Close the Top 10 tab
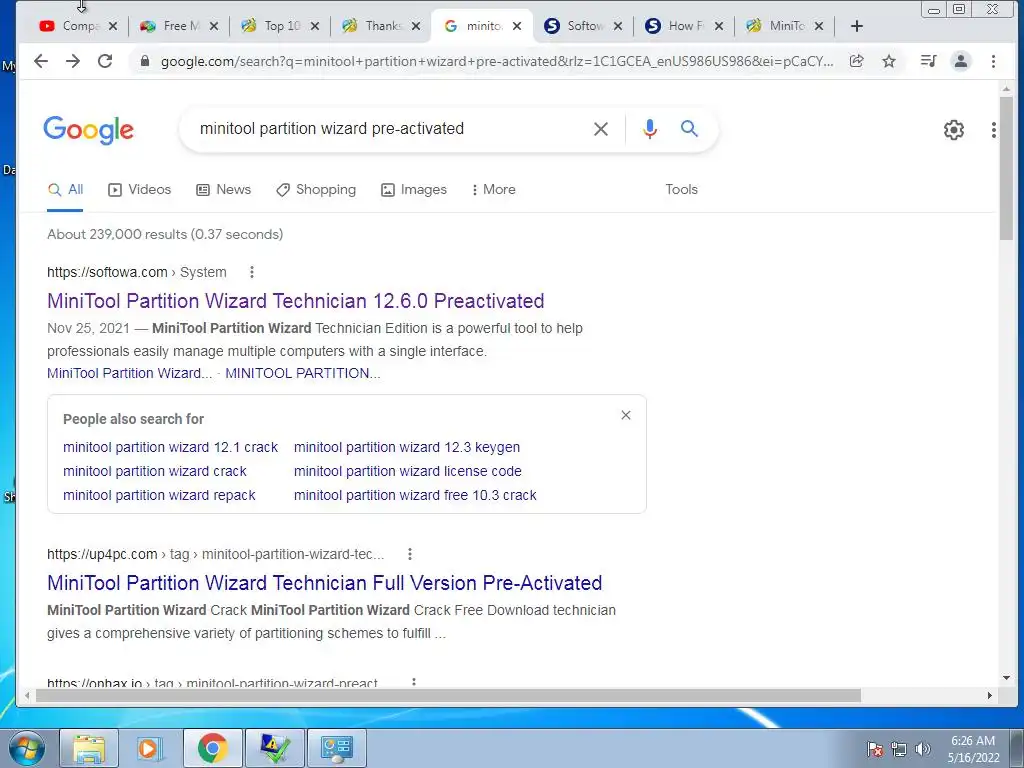The width and height of the screenshot is (1024, 768). 315,26
